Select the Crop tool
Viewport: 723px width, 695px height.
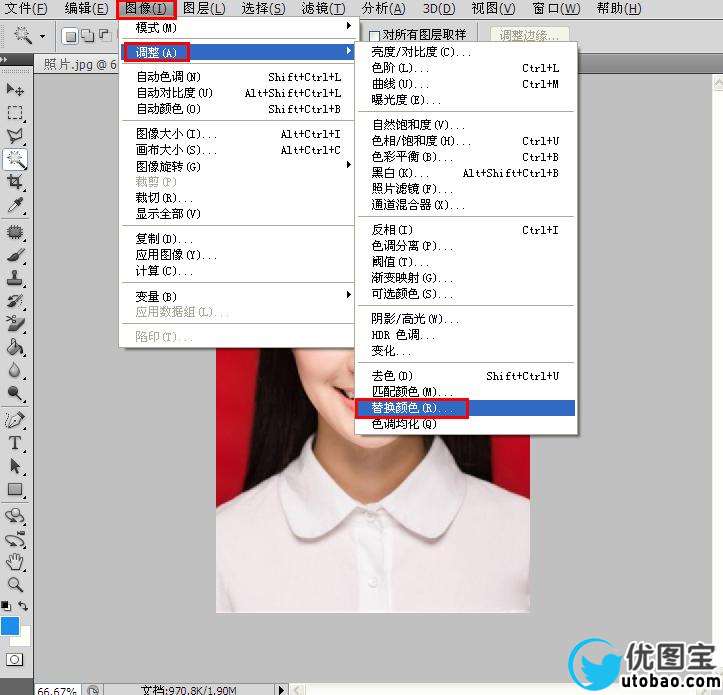[15, 182]
